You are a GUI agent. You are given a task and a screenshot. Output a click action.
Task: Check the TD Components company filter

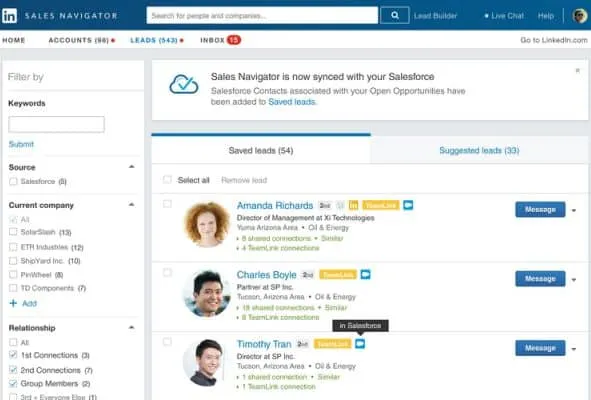13,288
